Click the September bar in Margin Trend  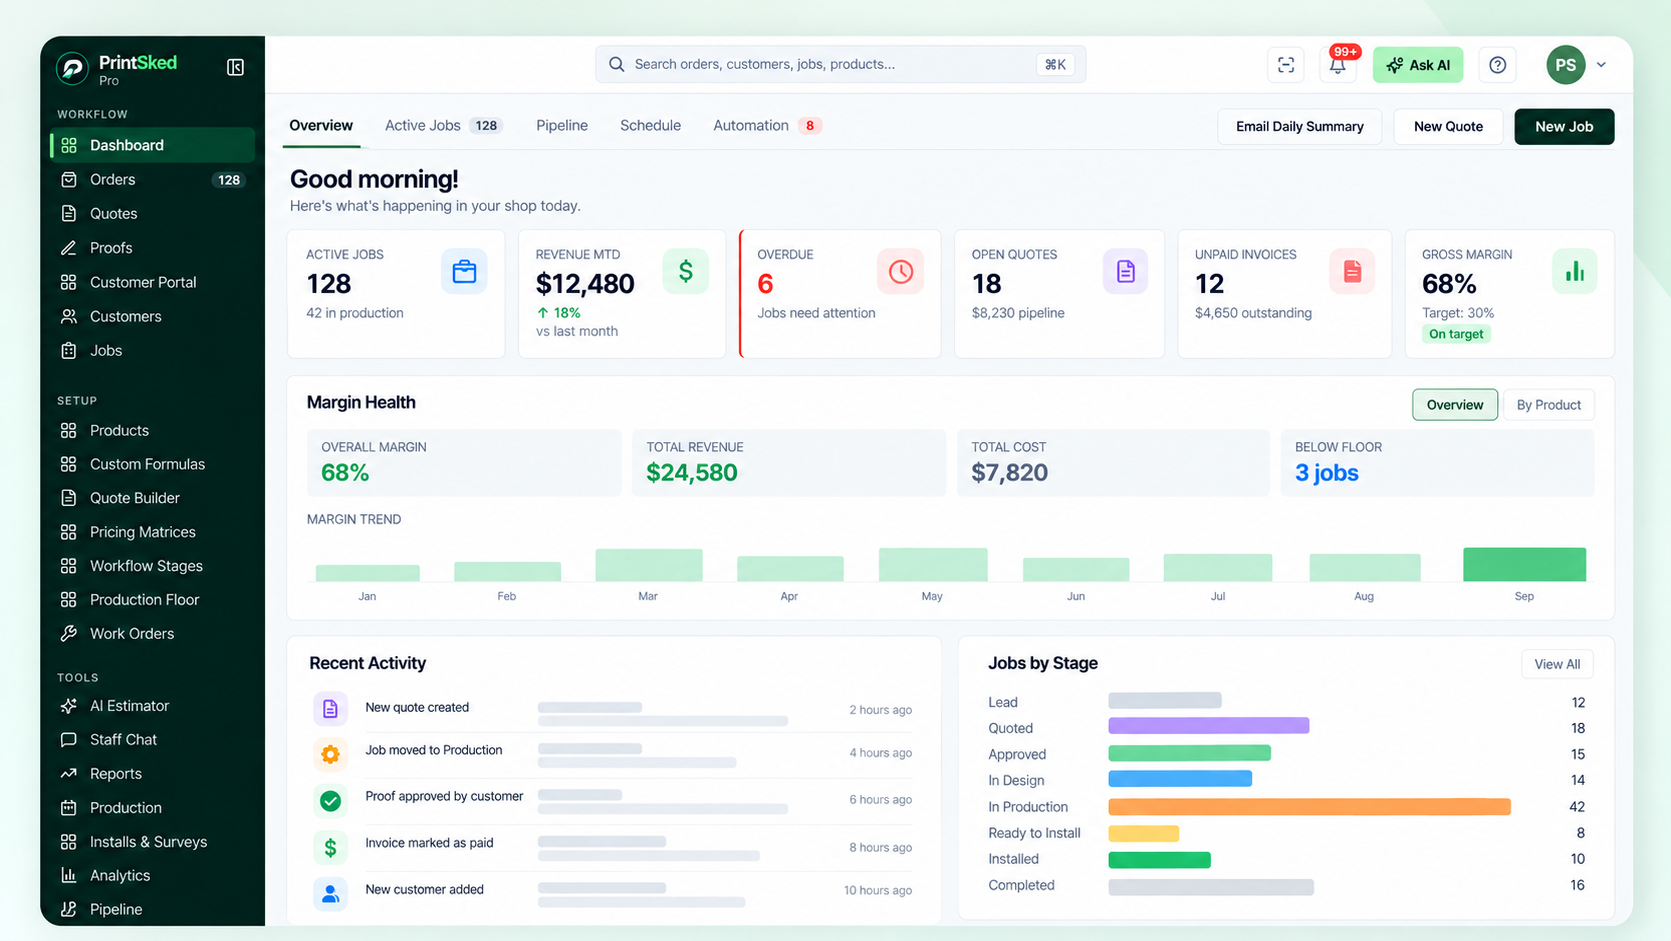[x=1524, y=564]
